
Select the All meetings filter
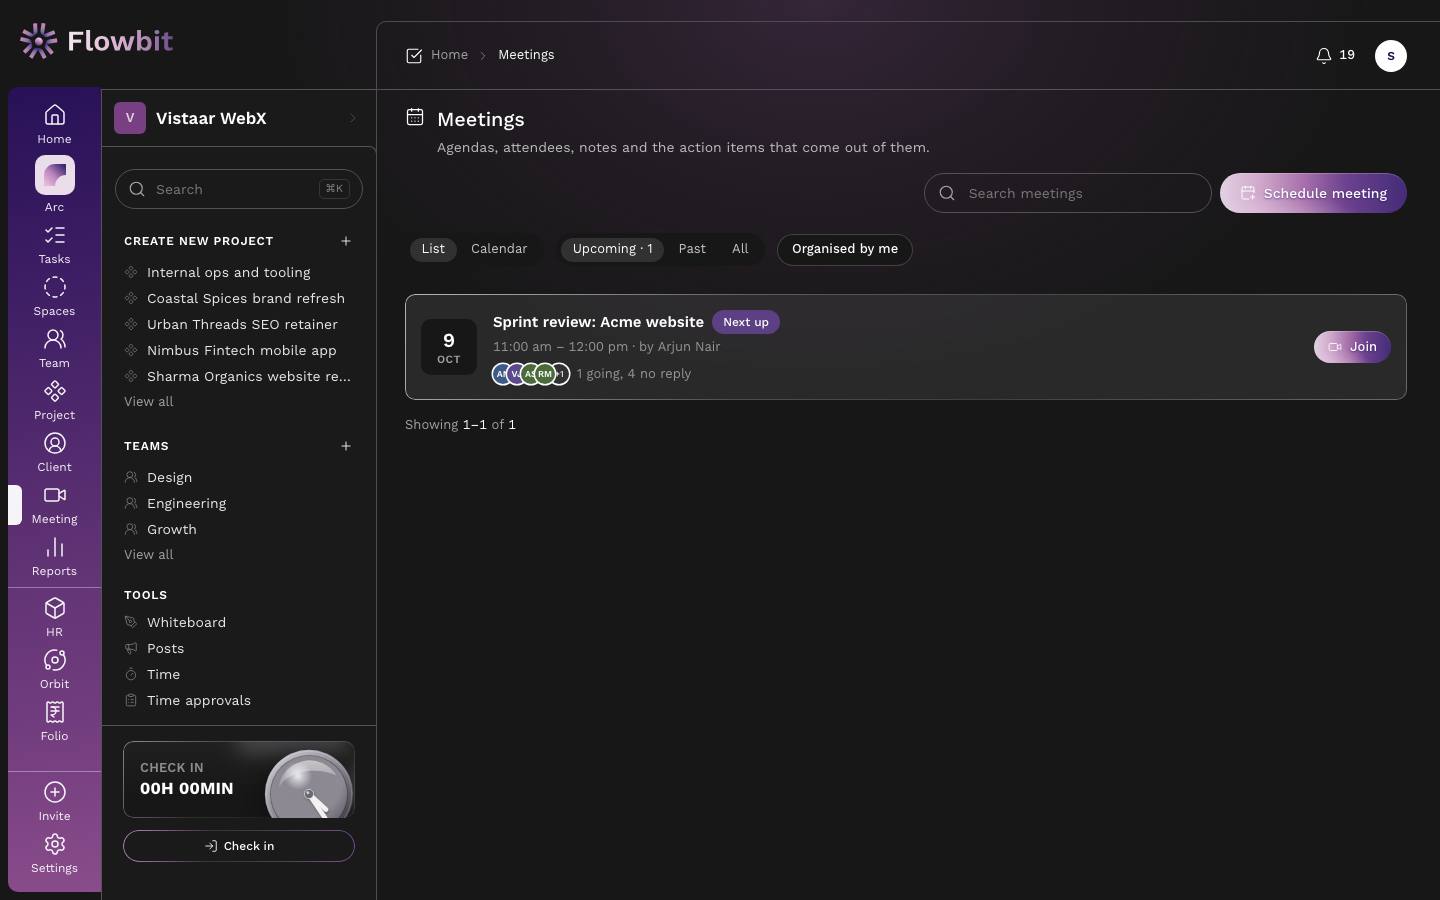coord(740,249)
